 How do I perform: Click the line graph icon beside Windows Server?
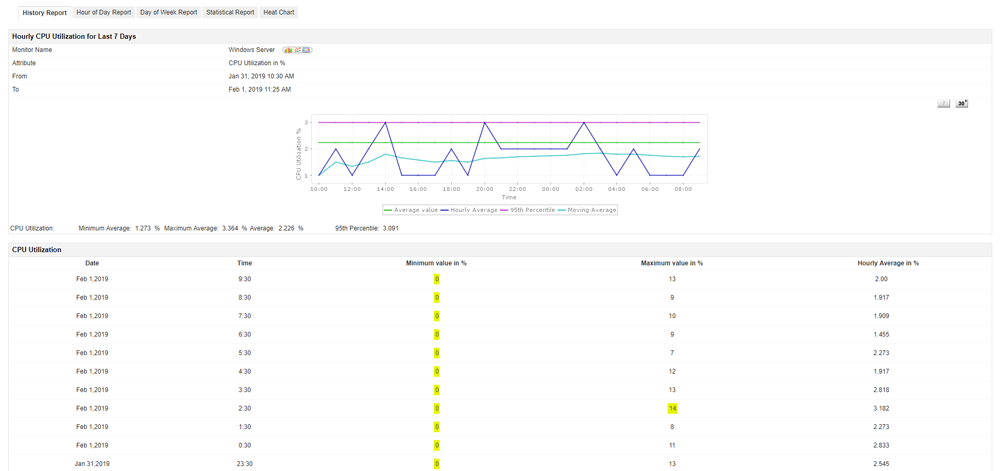(297, 50)
